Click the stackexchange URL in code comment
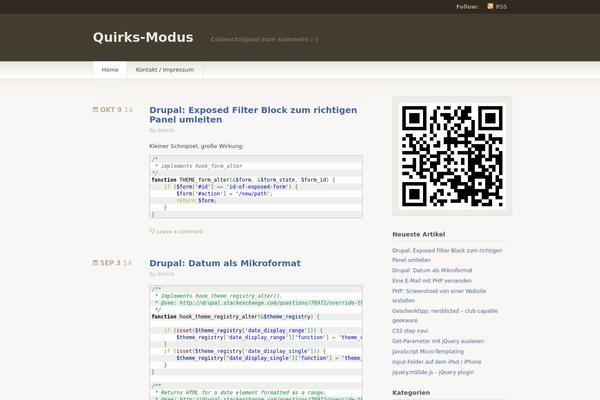This screenshot has width=600, height=400. tap(271, 303)
